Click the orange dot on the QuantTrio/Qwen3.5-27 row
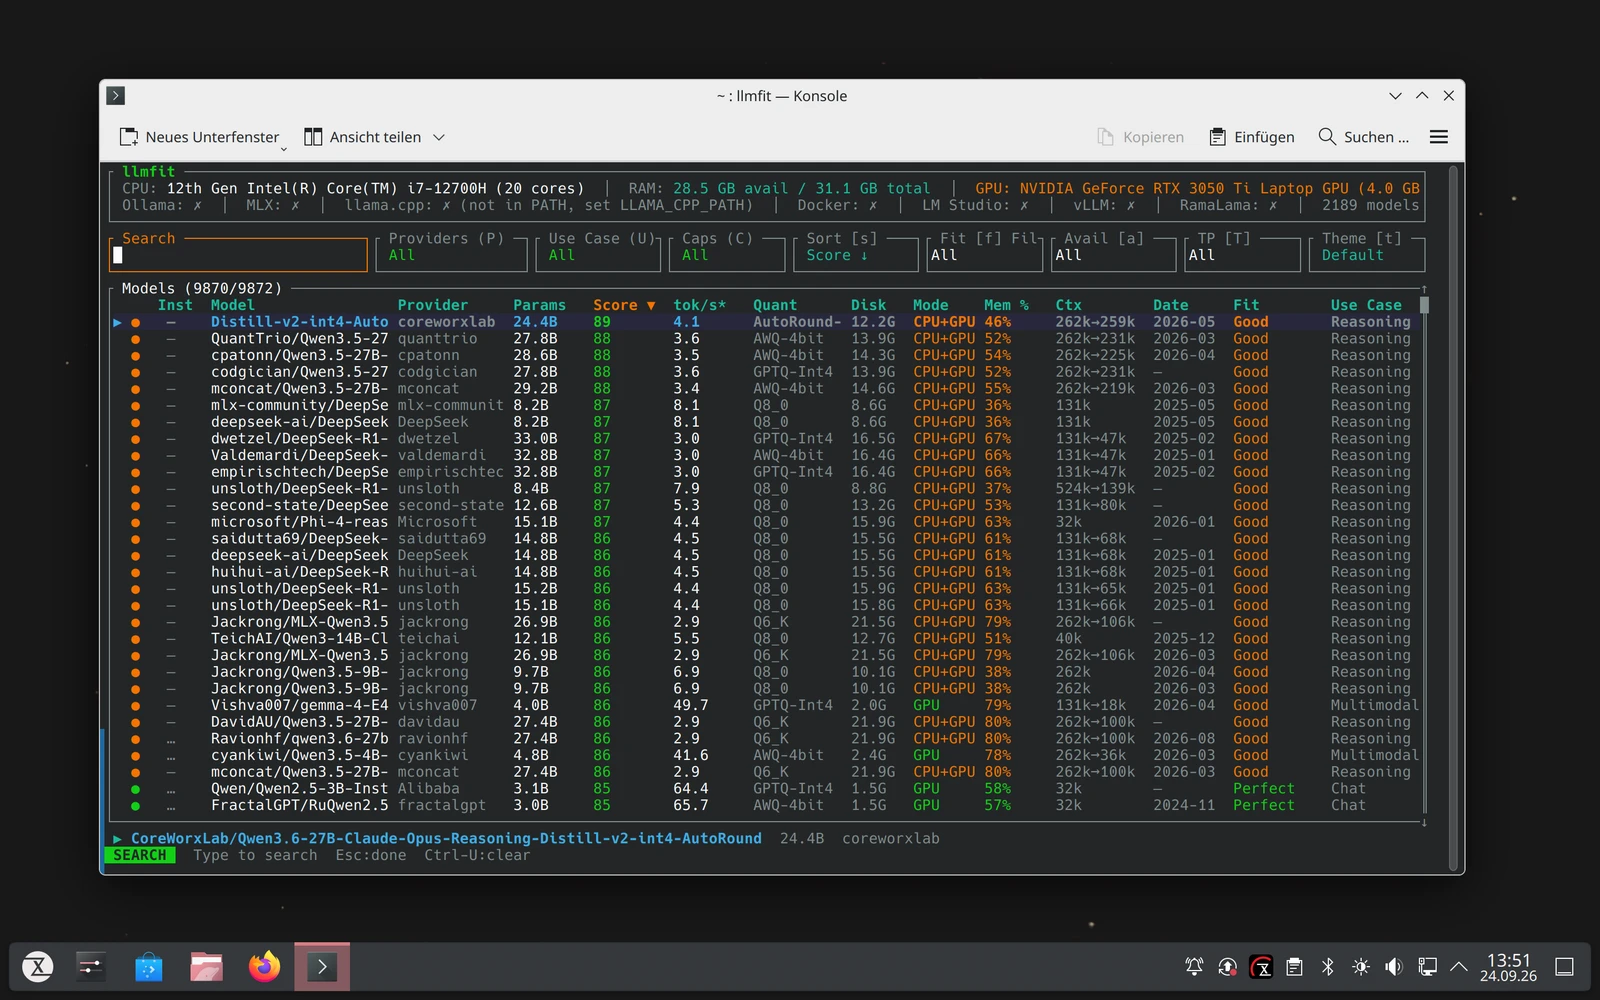 point(135,339)
